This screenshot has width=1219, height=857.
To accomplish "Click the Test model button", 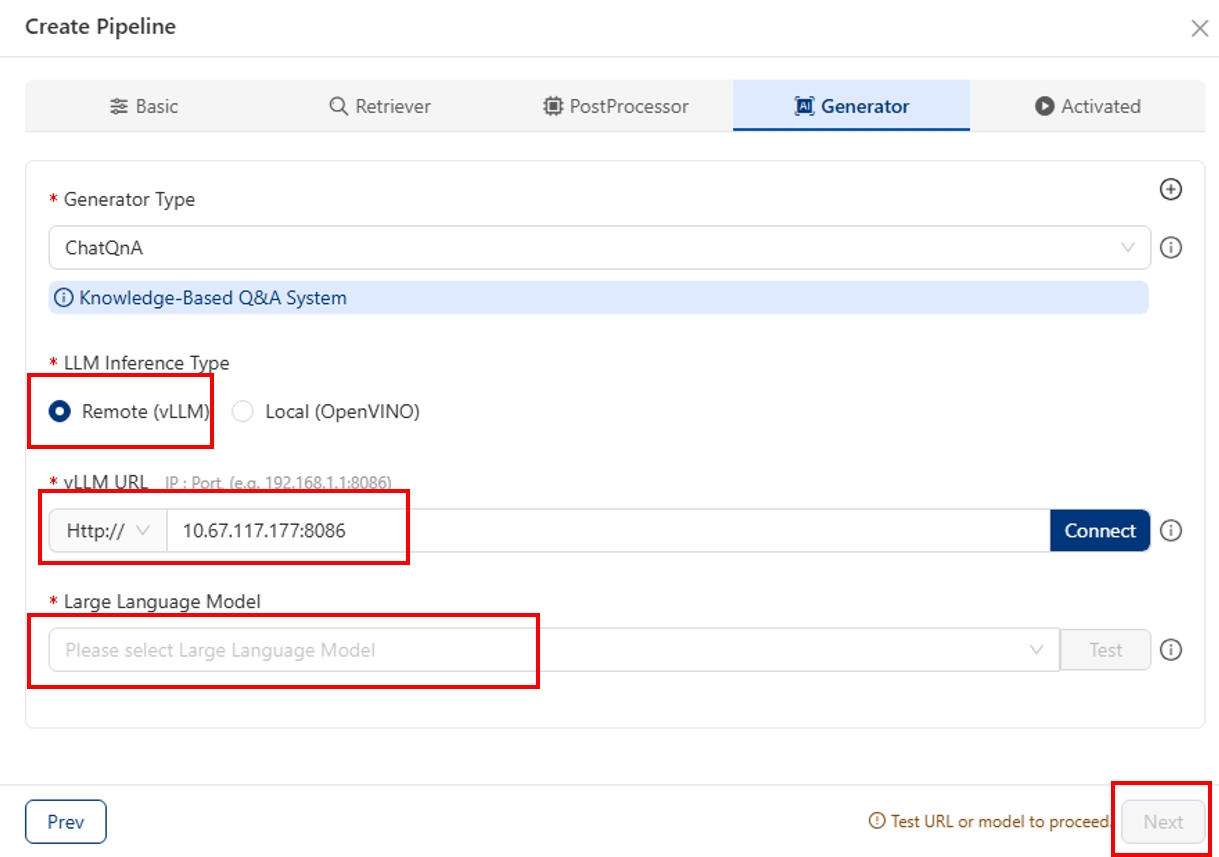I will [1105, 650].
